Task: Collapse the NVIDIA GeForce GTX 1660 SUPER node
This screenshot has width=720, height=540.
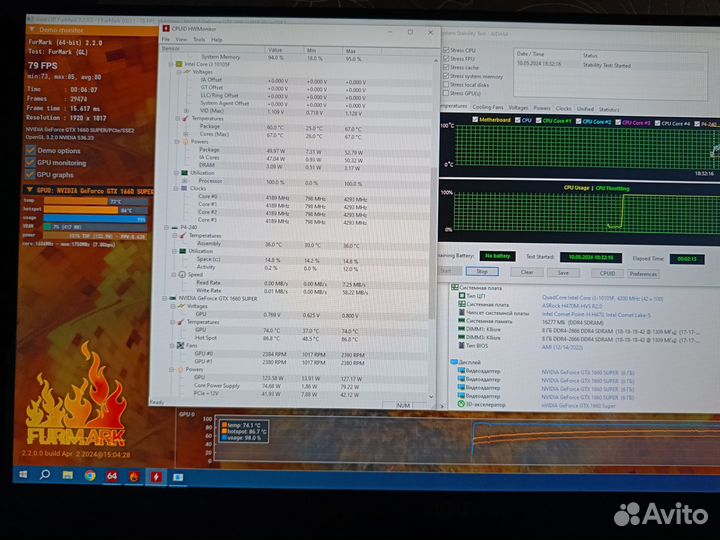Action: (164, 298)
